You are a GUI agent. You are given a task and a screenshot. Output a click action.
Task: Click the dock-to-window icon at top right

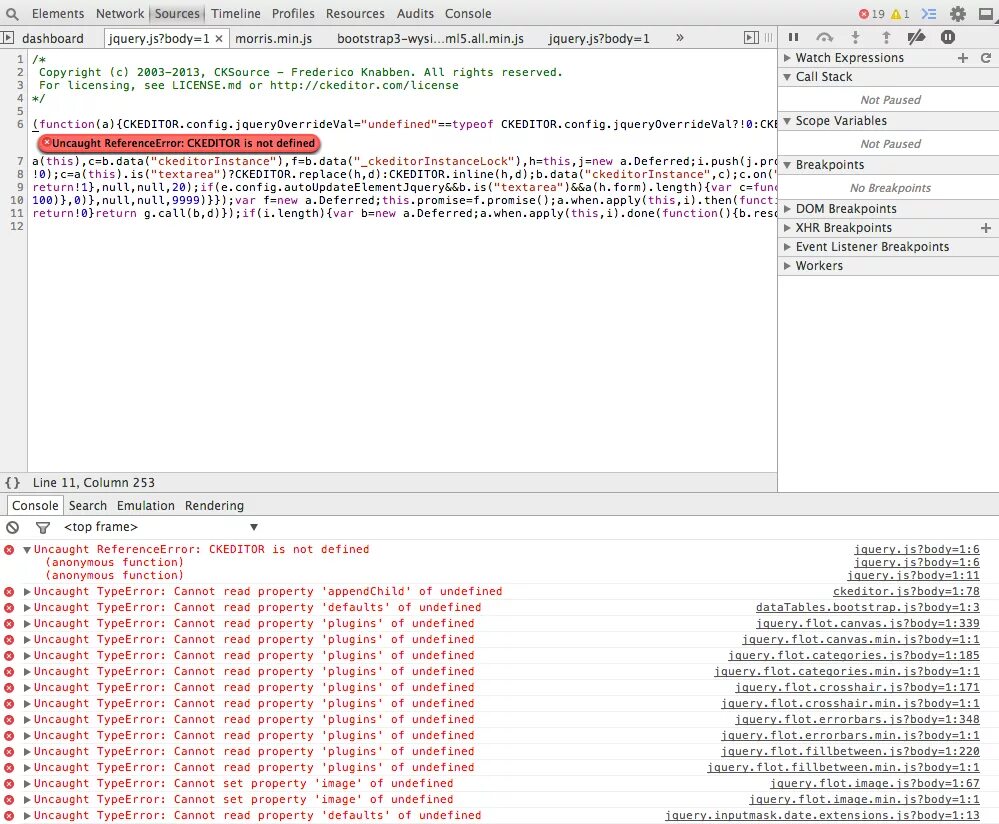click(986, 13)
